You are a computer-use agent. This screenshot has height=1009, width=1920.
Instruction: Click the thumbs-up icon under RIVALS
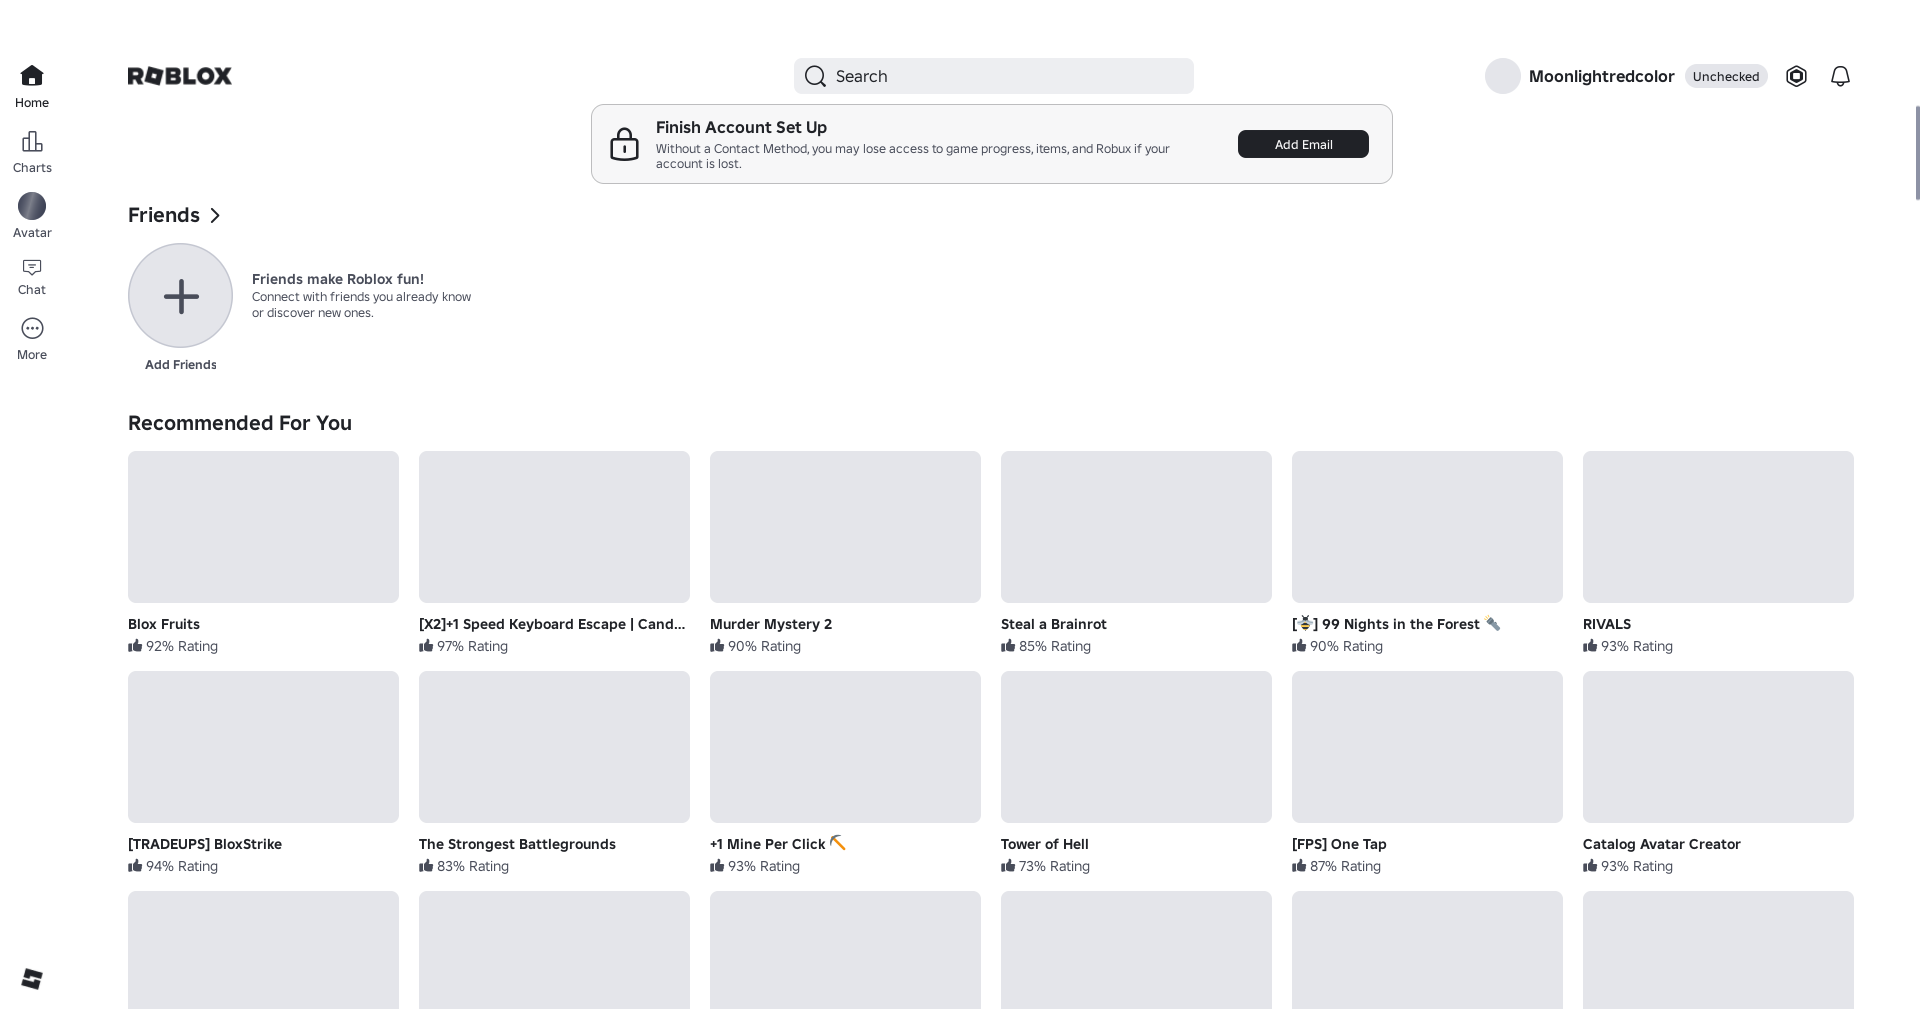click(1590, 646)
